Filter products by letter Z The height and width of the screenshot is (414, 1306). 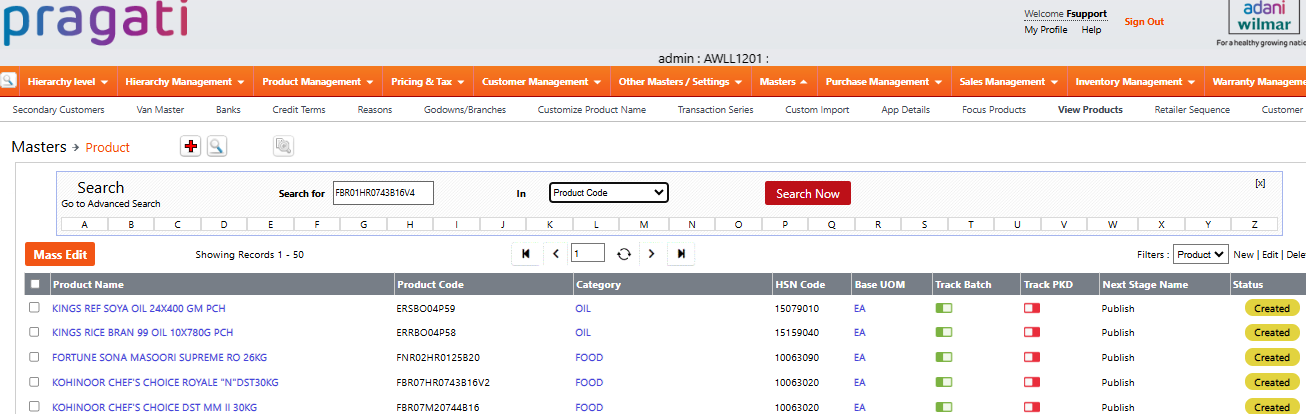pyautogui.click(x=1254, y=224)
